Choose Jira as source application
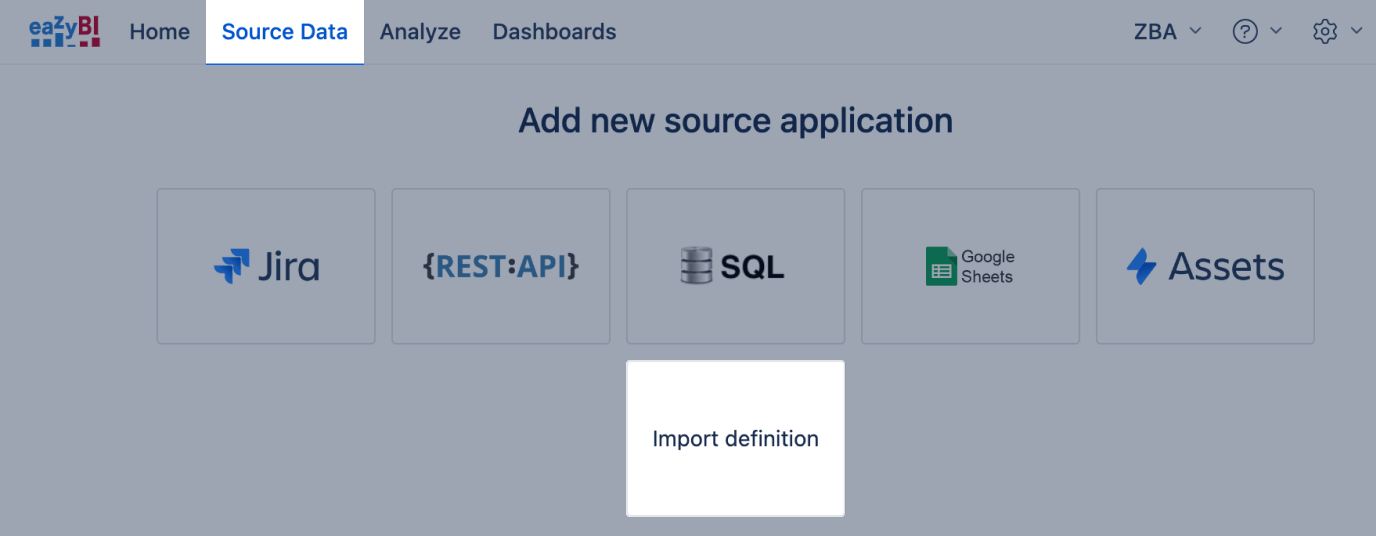This screenshot has height=536, width=1376. pos(266,266)
